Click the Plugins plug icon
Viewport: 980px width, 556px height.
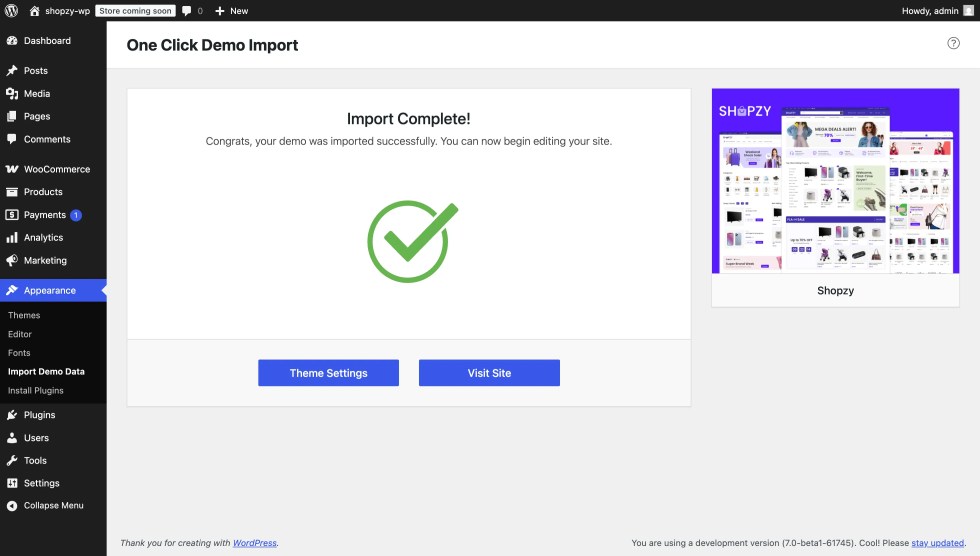point(12,415)
